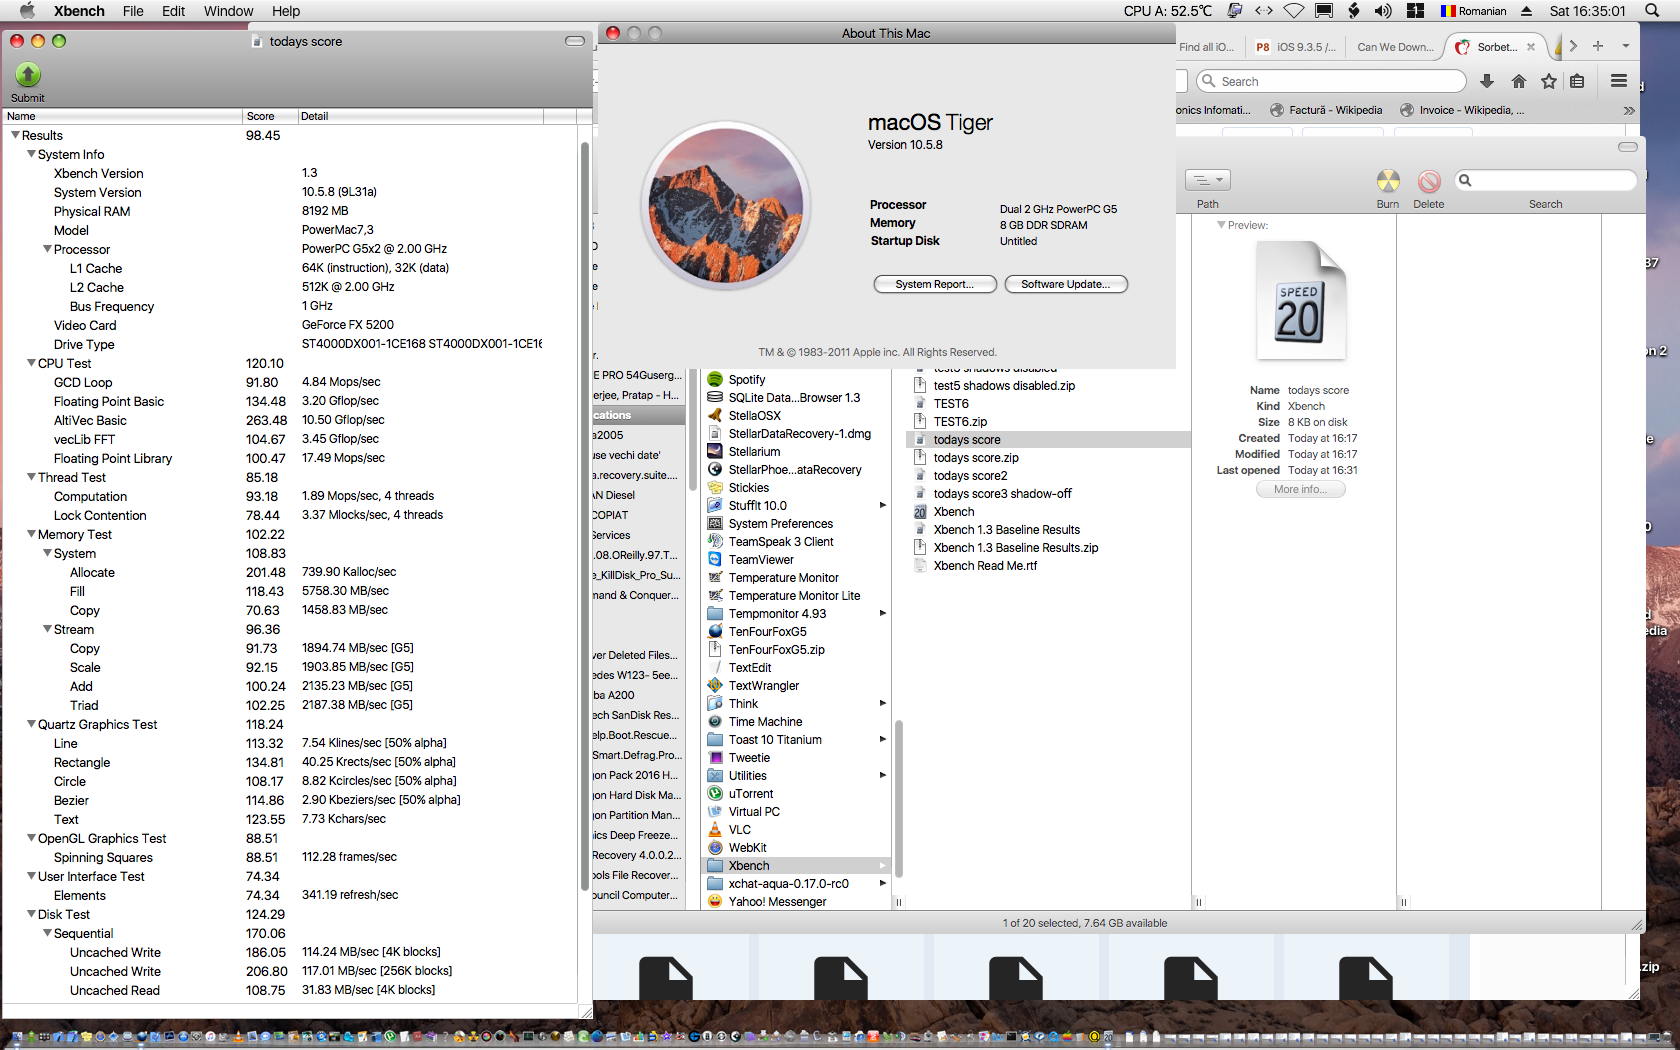
Task: Click the More info button in Finder preview
Action: pyautogui.click(x=1300, y=489)
